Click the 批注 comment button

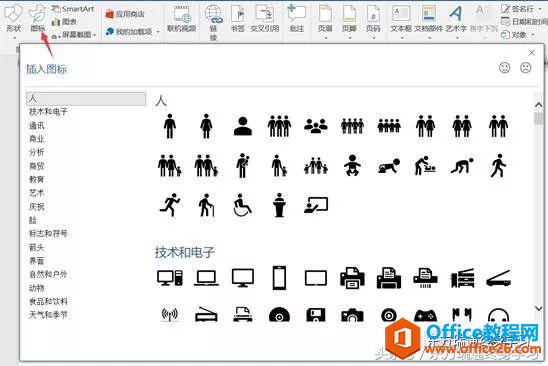(x=296, y=19)
